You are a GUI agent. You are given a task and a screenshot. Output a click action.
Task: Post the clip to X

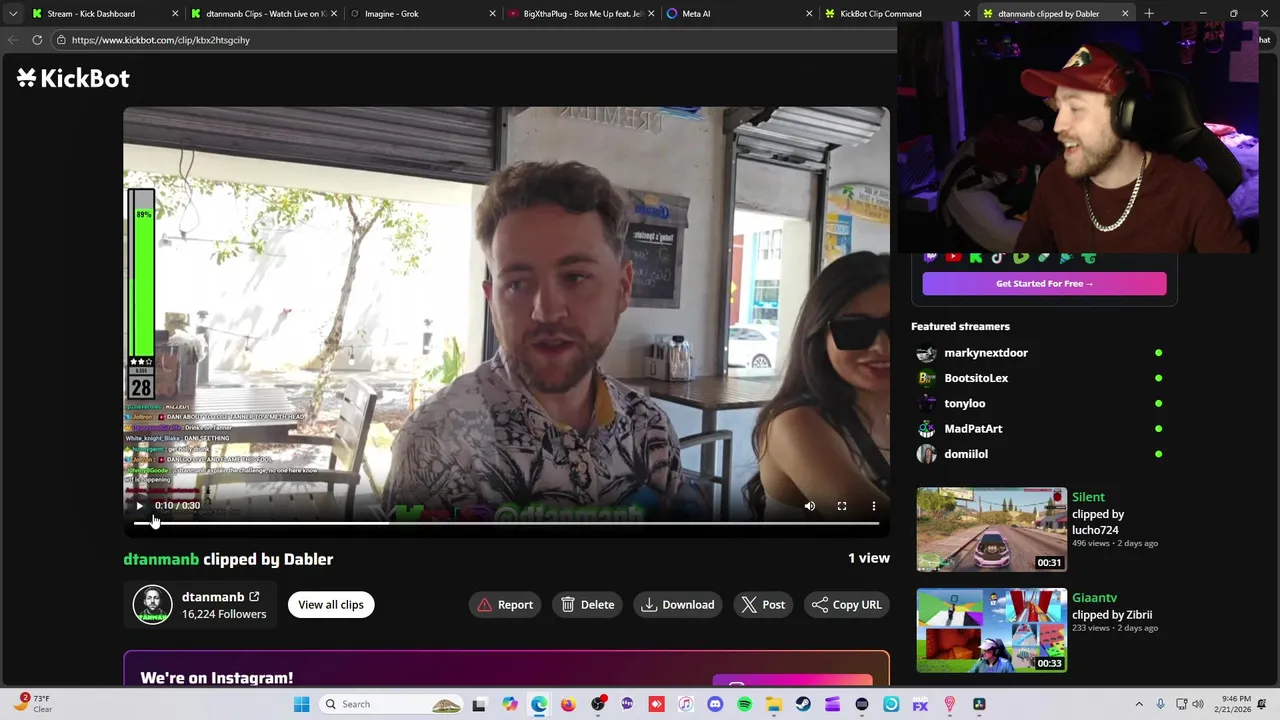pyautogui.click(x=763, y=605)
